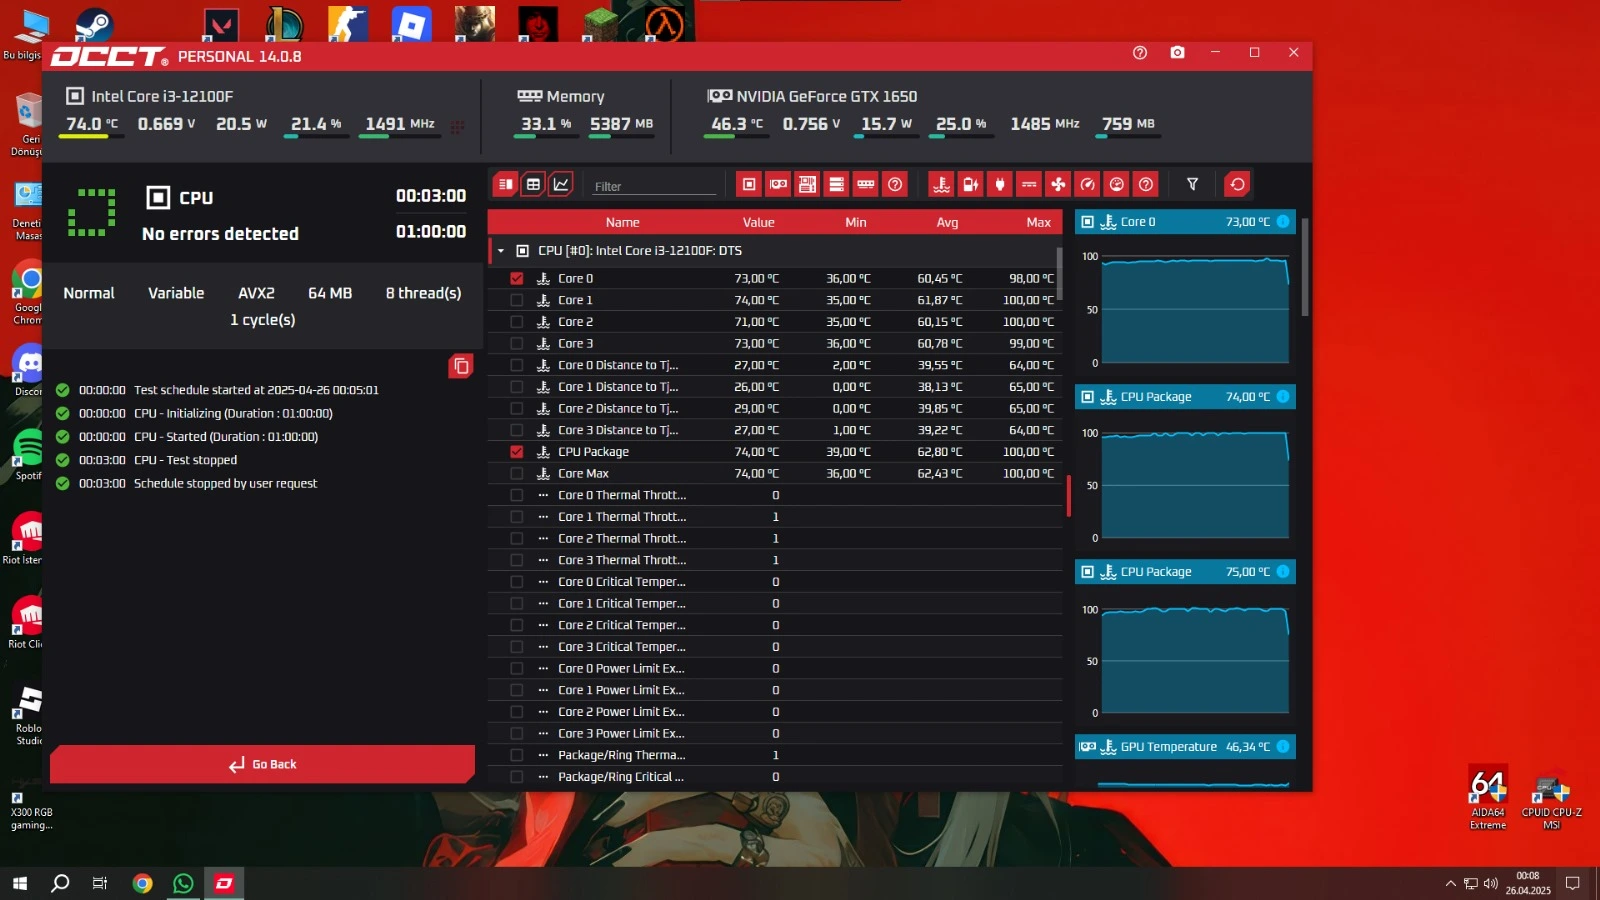1600x900 pixels.
Task: Check the Core Max row checkbox
Action: [x=517, y=474]
